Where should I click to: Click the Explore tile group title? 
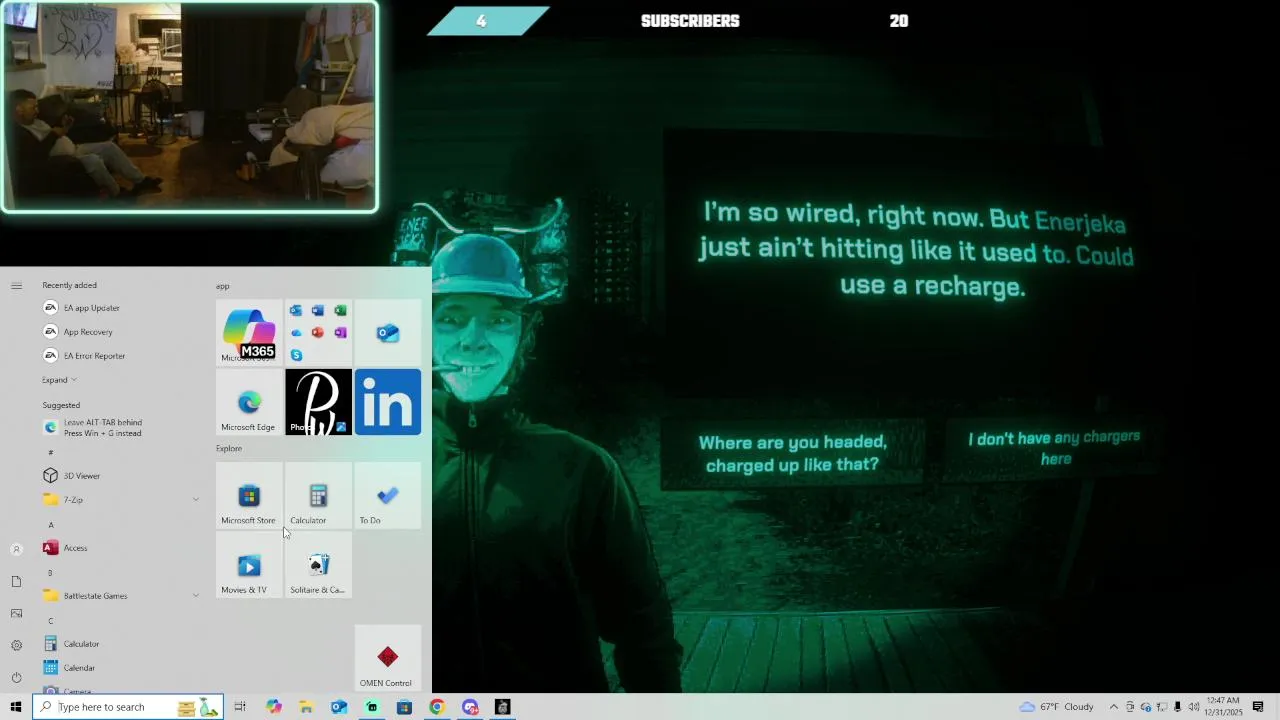point(229,448)
